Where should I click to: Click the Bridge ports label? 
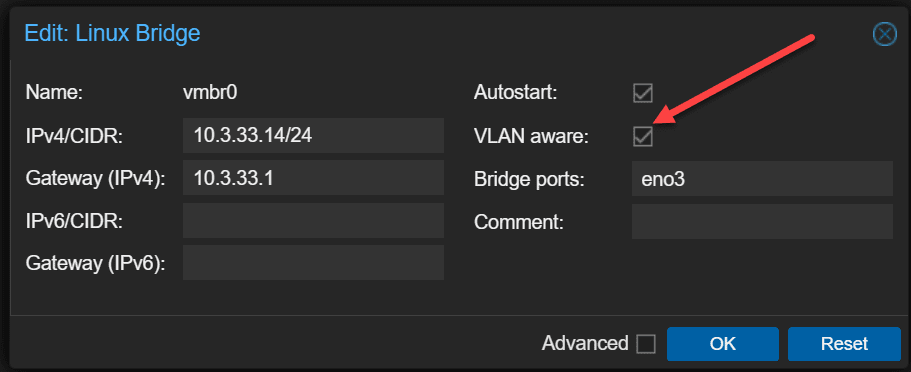tap(529, 180)
